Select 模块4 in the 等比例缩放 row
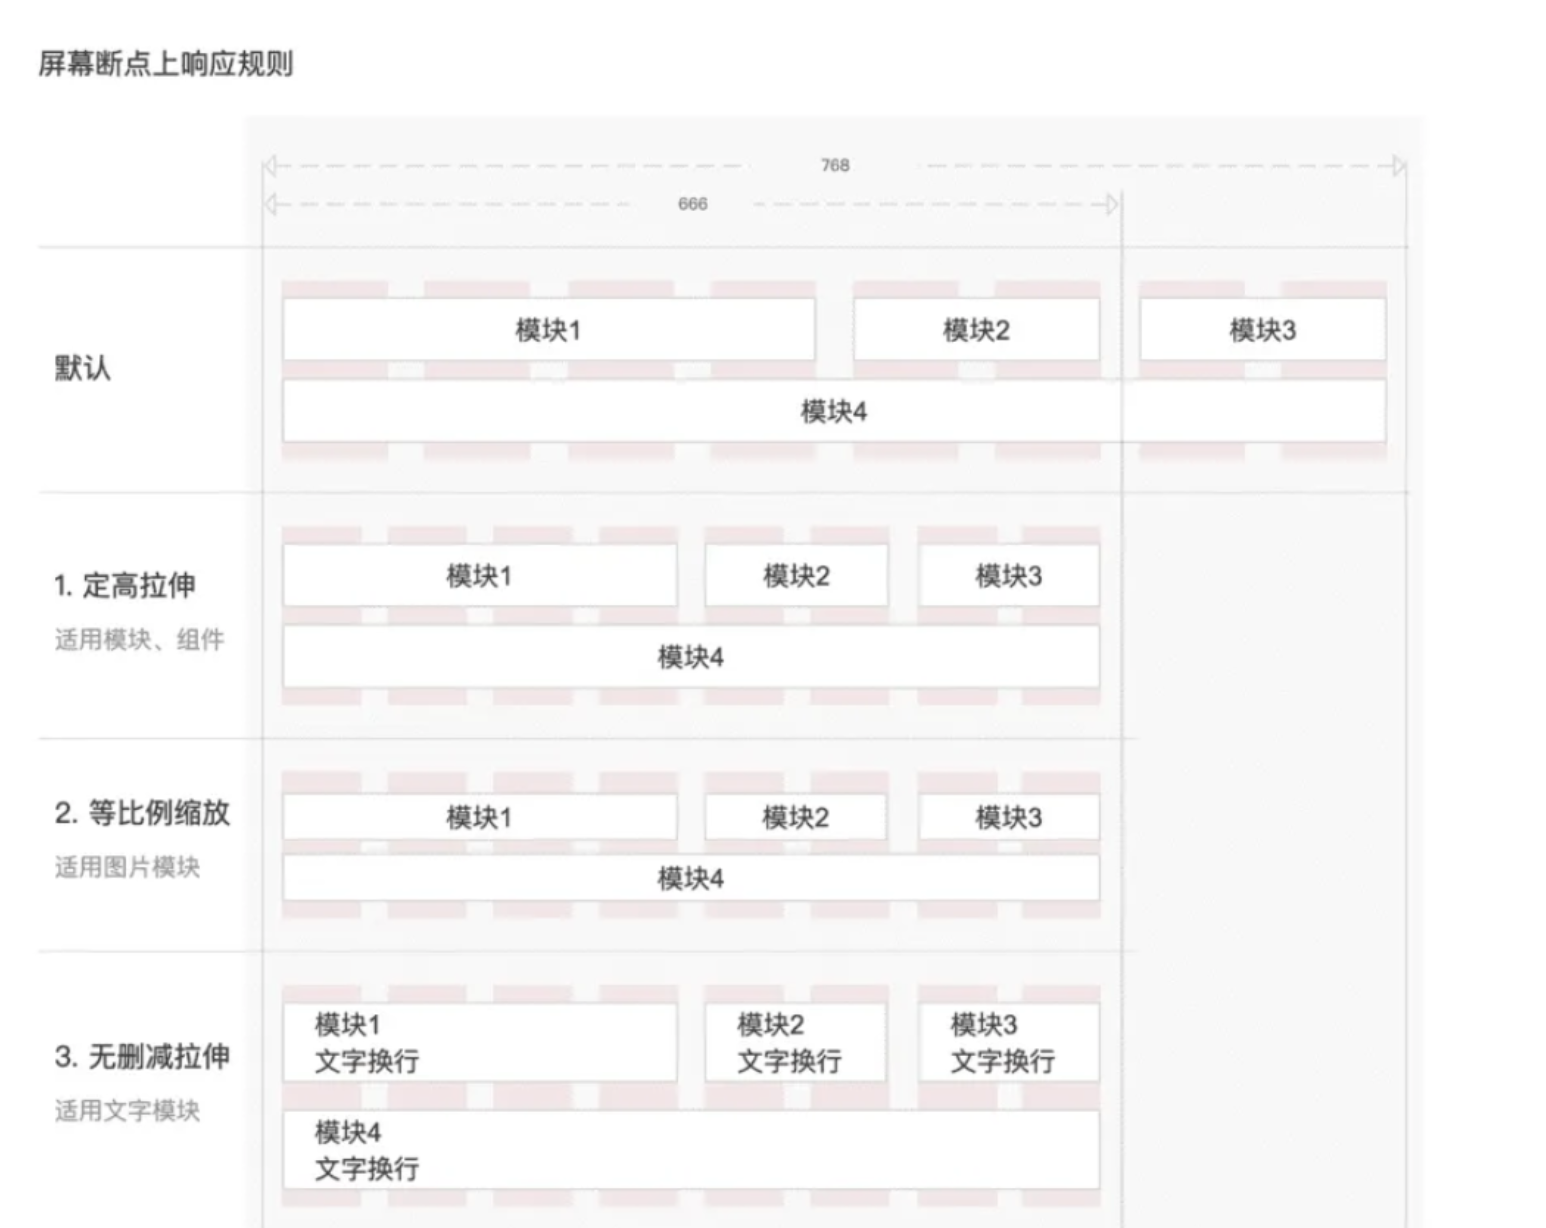Viewport: 1546px width, 1228px height. pos(691,878)
